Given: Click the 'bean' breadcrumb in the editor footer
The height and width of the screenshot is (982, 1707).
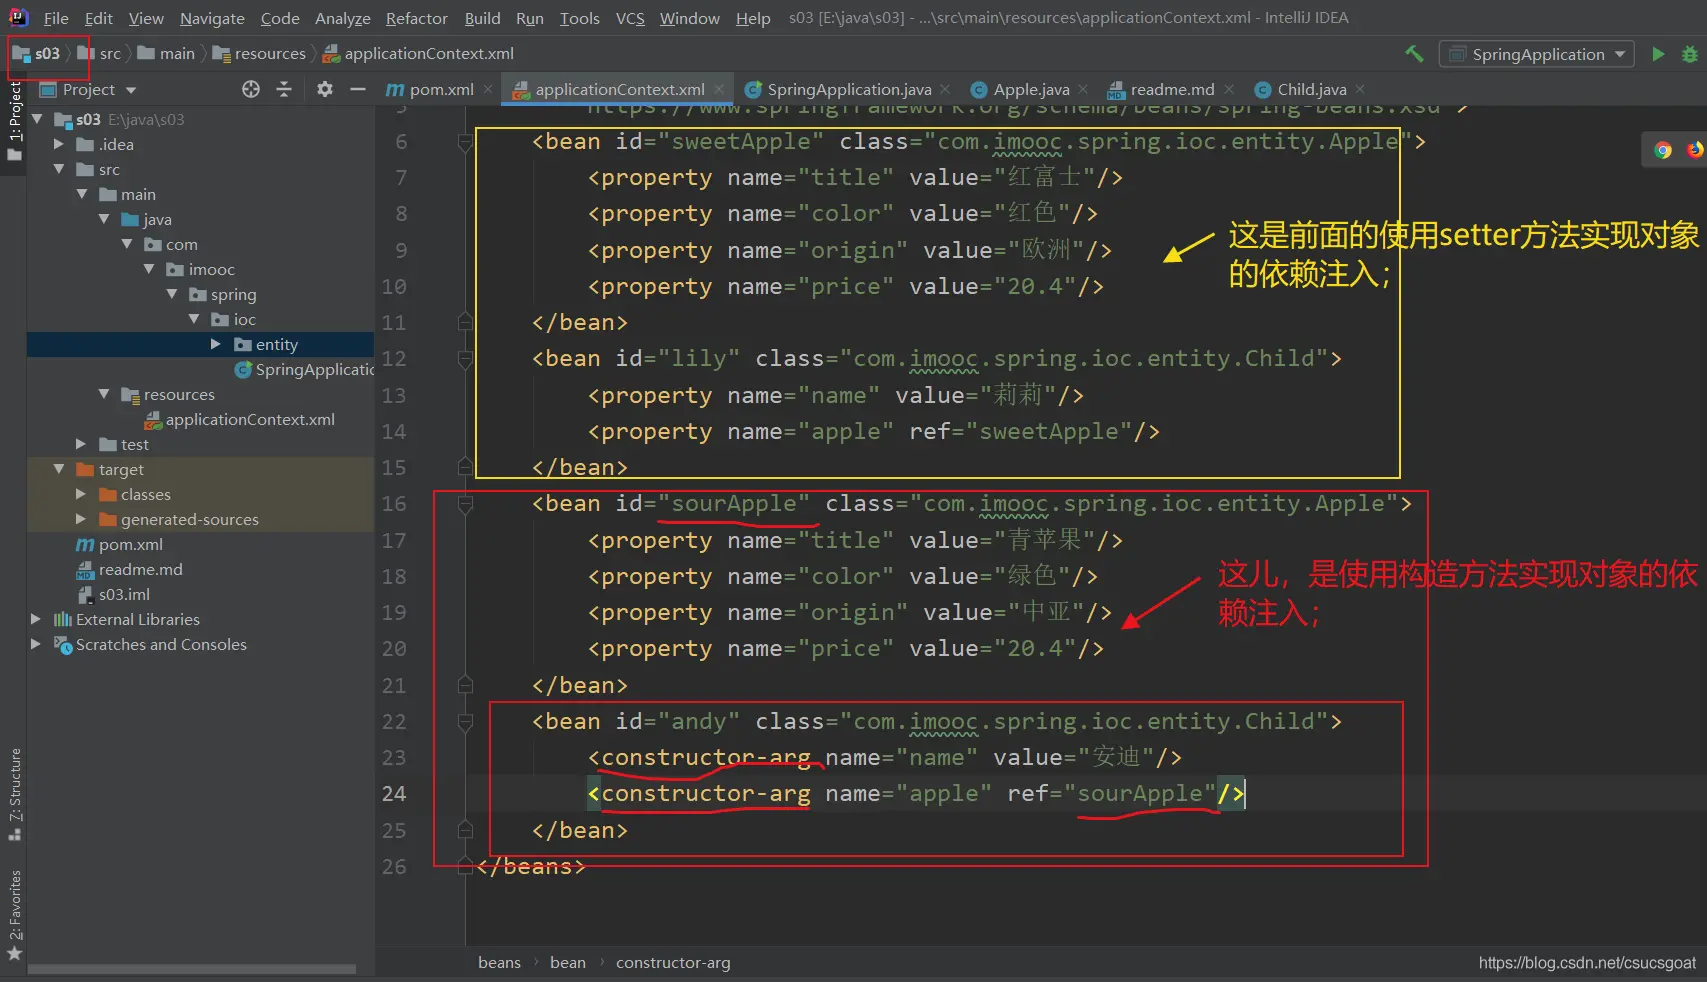Looking at the screenshot, I should (x=567, y=962).
